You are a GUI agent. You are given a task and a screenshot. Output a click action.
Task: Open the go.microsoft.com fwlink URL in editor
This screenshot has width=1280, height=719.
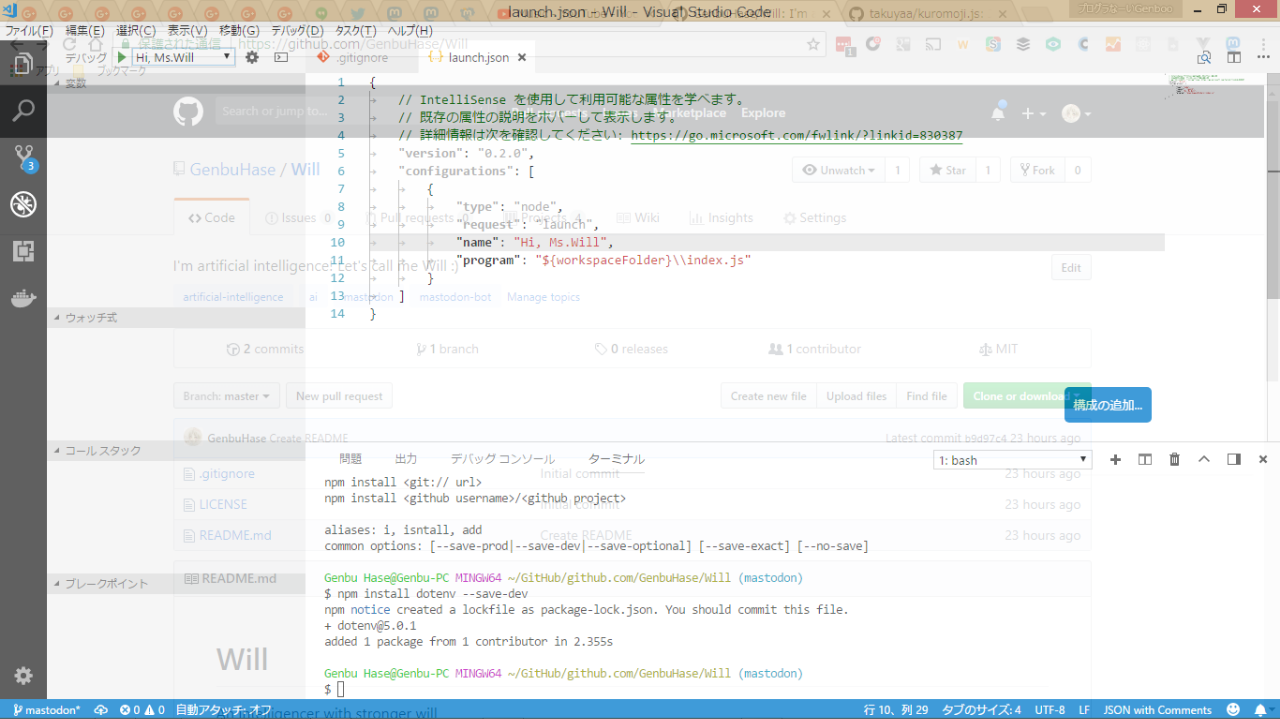(796, 135)
